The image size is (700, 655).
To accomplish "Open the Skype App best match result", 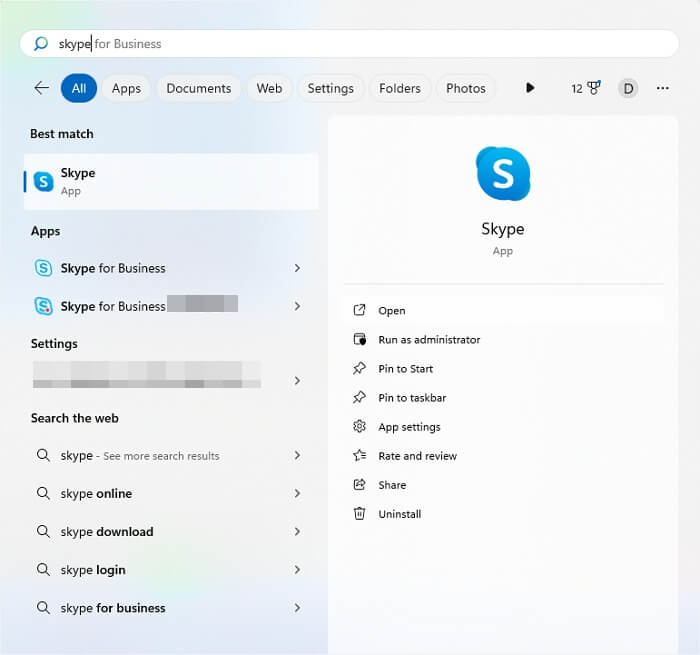I will (171, 181).
